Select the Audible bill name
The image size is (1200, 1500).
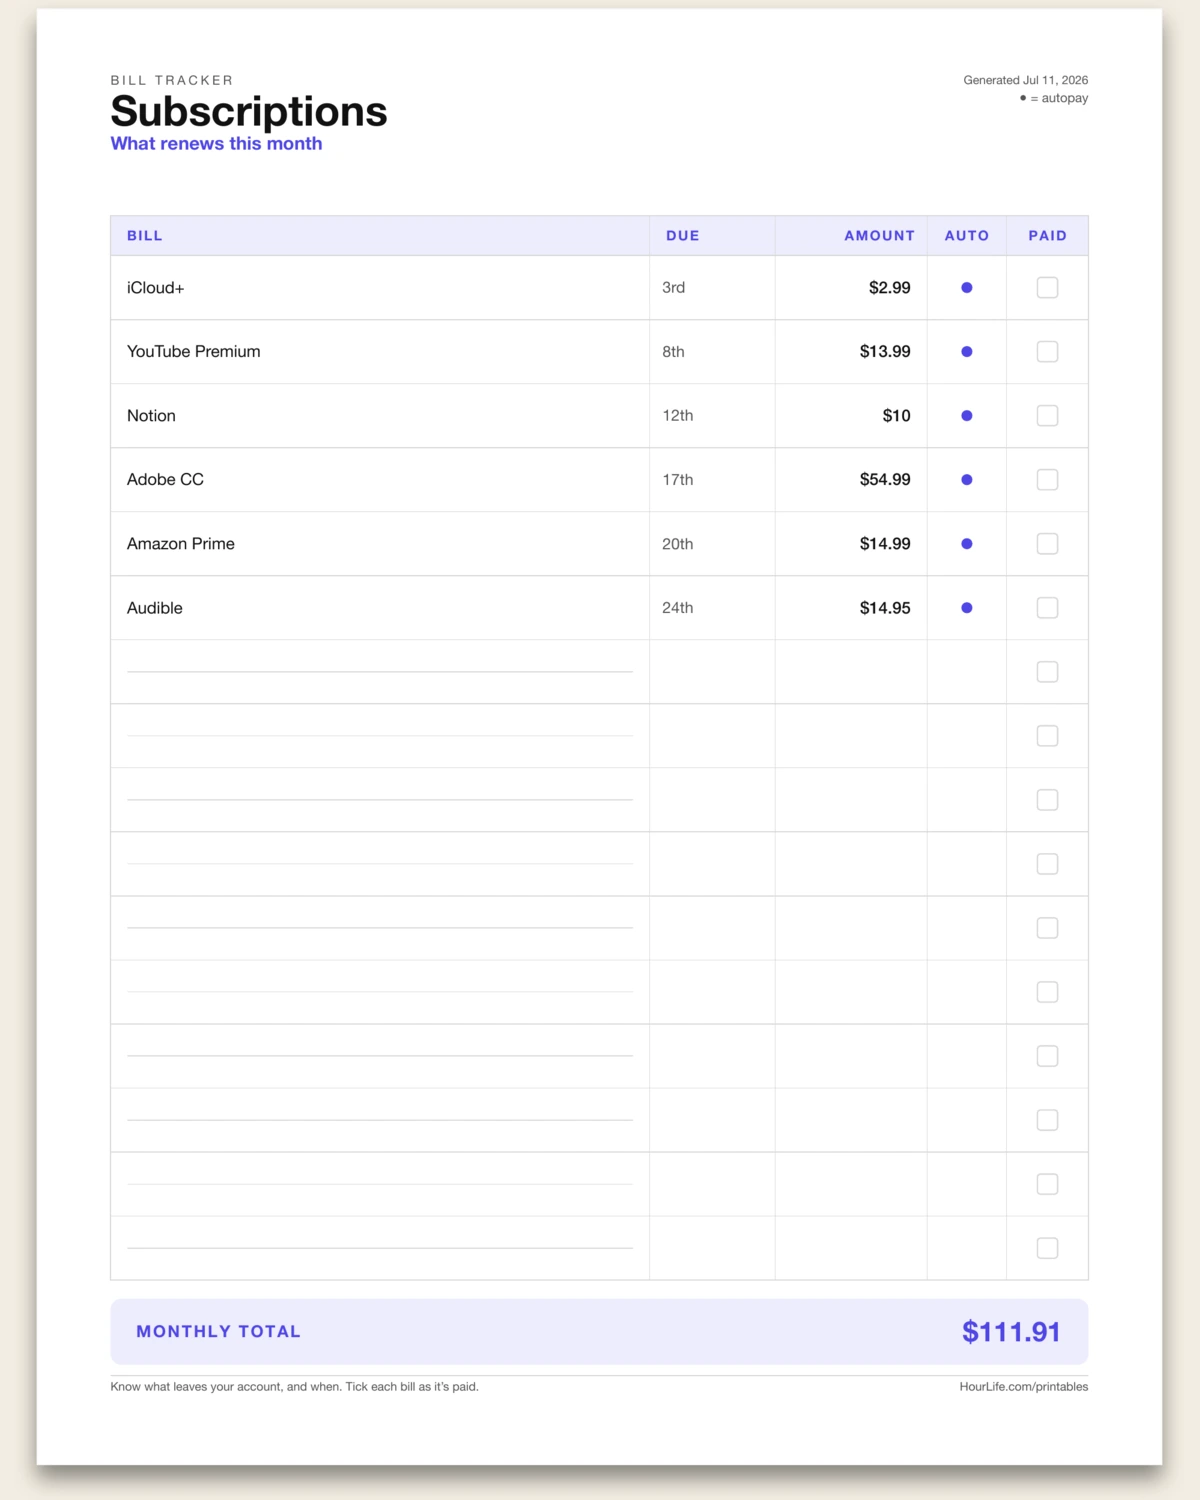click(155, 608)
